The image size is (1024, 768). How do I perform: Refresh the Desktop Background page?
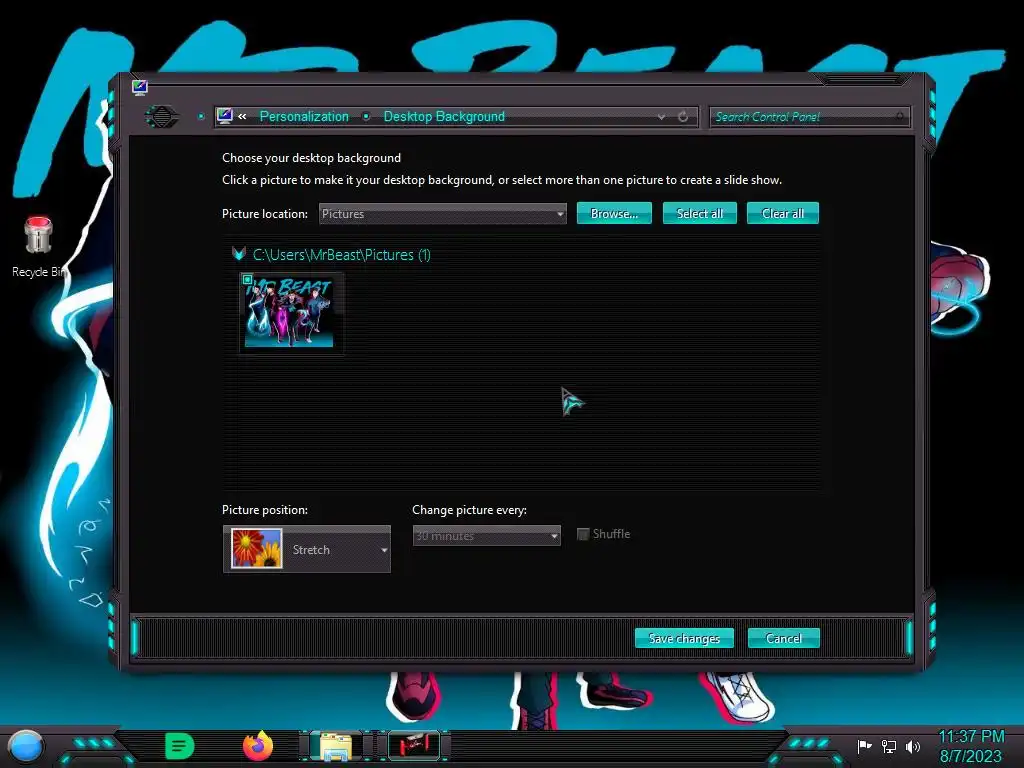683,116
